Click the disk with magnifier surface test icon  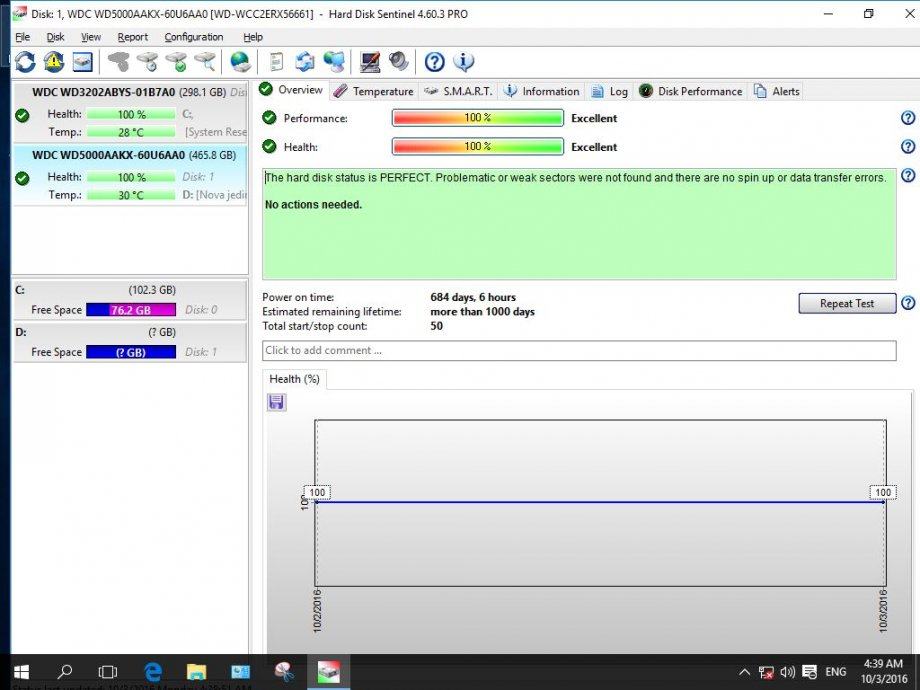click(x=205, y=62)
